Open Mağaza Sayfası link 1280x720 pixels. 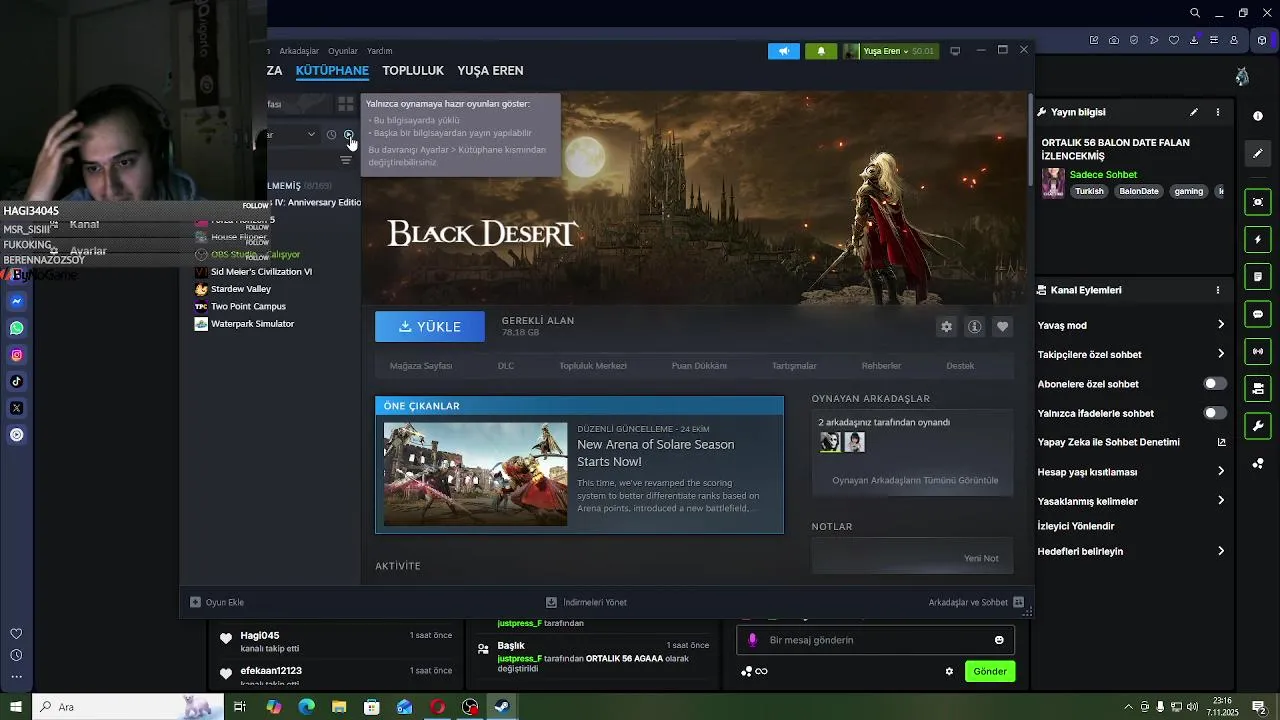(421, 366)
